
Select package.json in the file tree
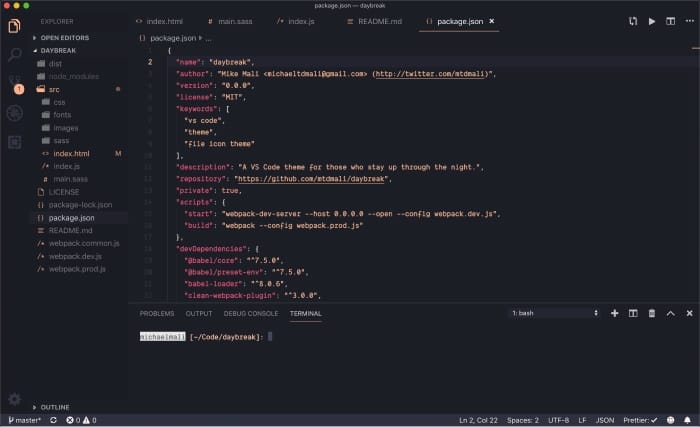[71, 218]
